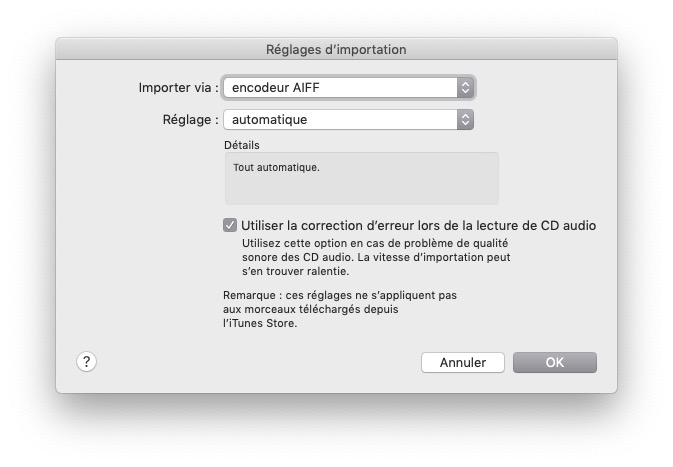Click the automatique value text

point(270,119)
